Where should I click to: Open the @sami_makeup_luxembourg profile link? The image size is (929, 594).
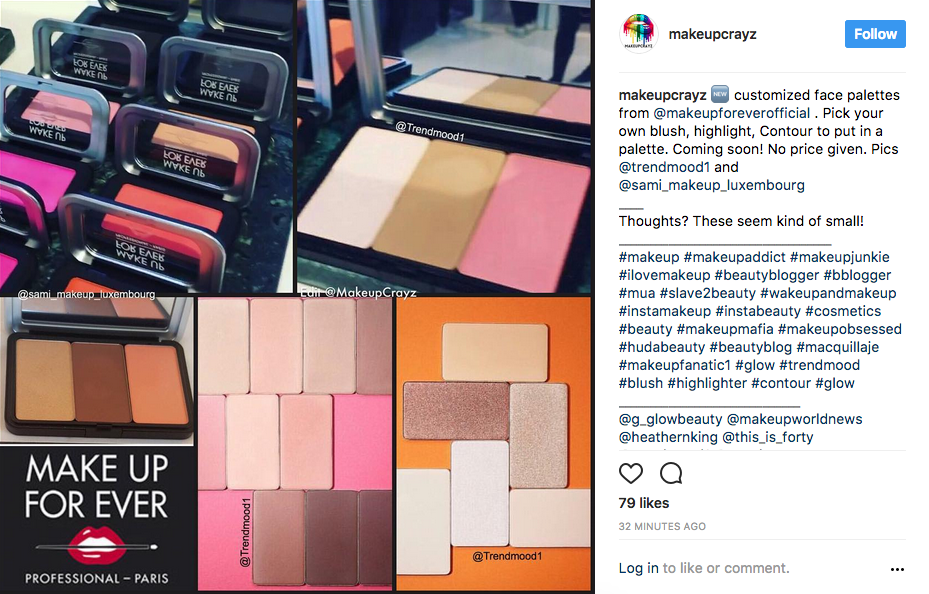[x=712, y=185]
